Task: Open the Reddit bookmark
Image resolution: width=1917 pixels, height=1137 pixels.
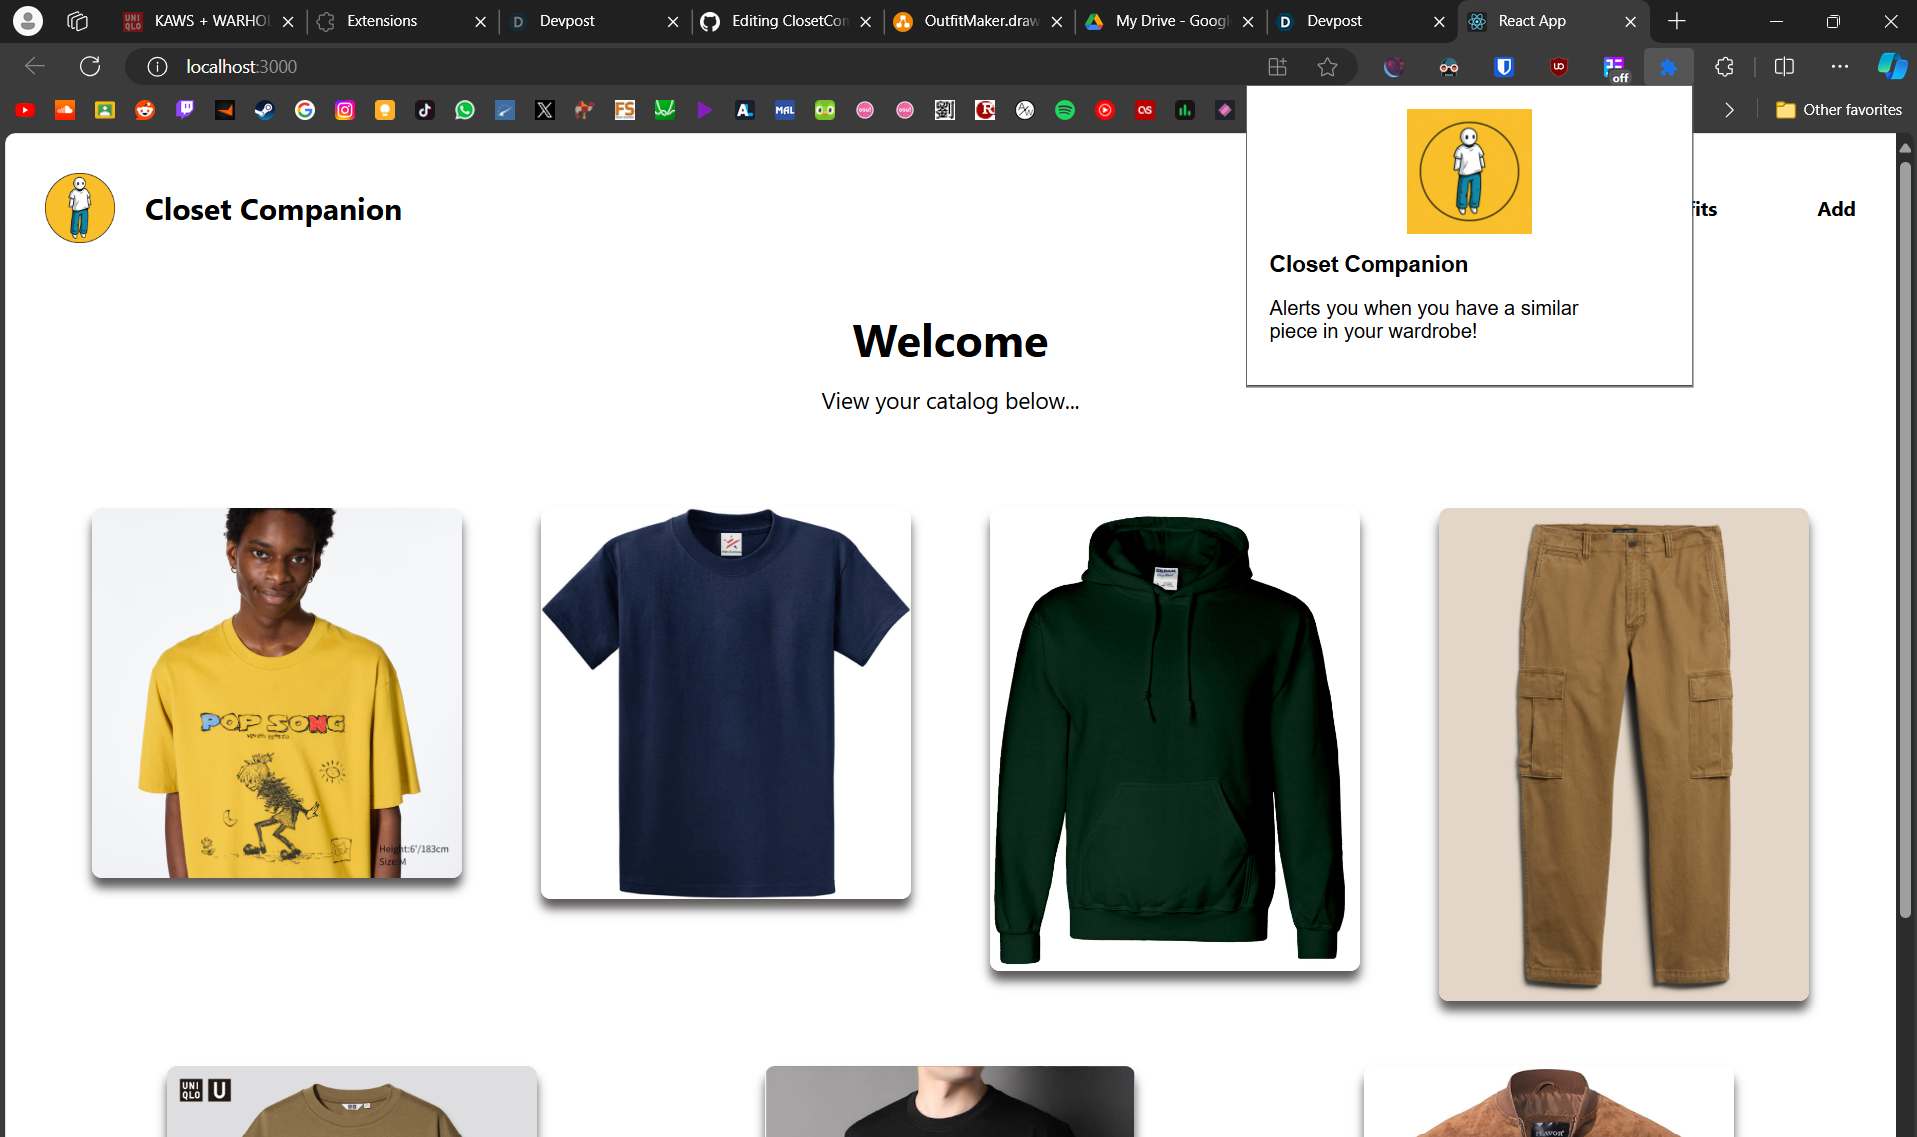Action: click(144, 110)
